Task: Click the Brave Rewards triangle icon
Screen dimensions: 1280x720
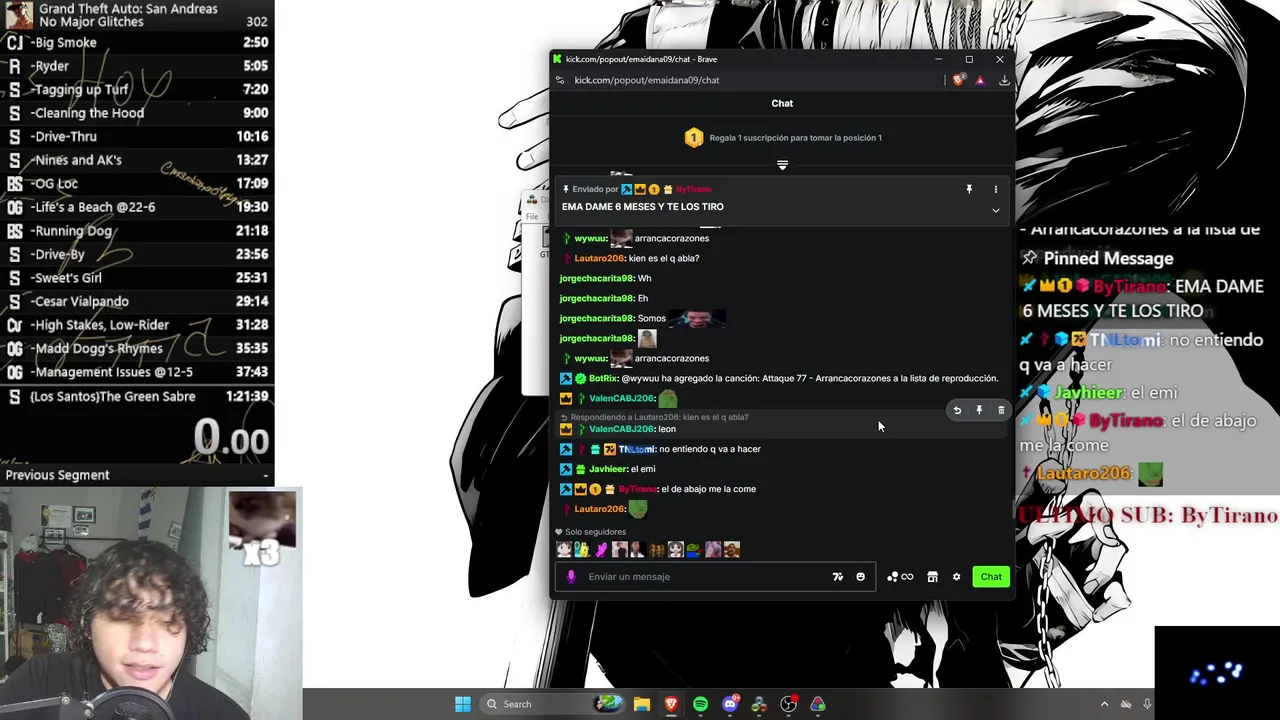Action: 980,80
